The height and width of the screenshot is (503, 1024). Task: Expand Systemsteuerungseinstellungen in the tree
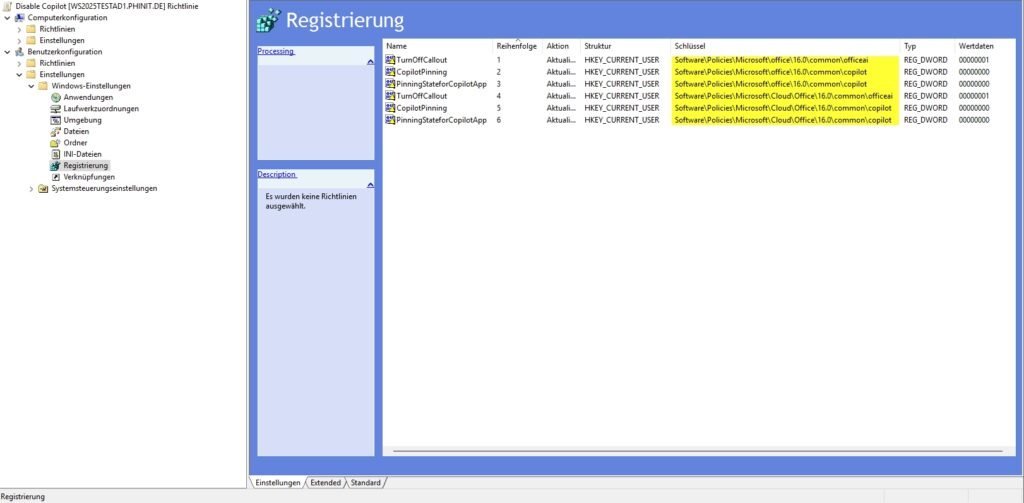[31, 188]
